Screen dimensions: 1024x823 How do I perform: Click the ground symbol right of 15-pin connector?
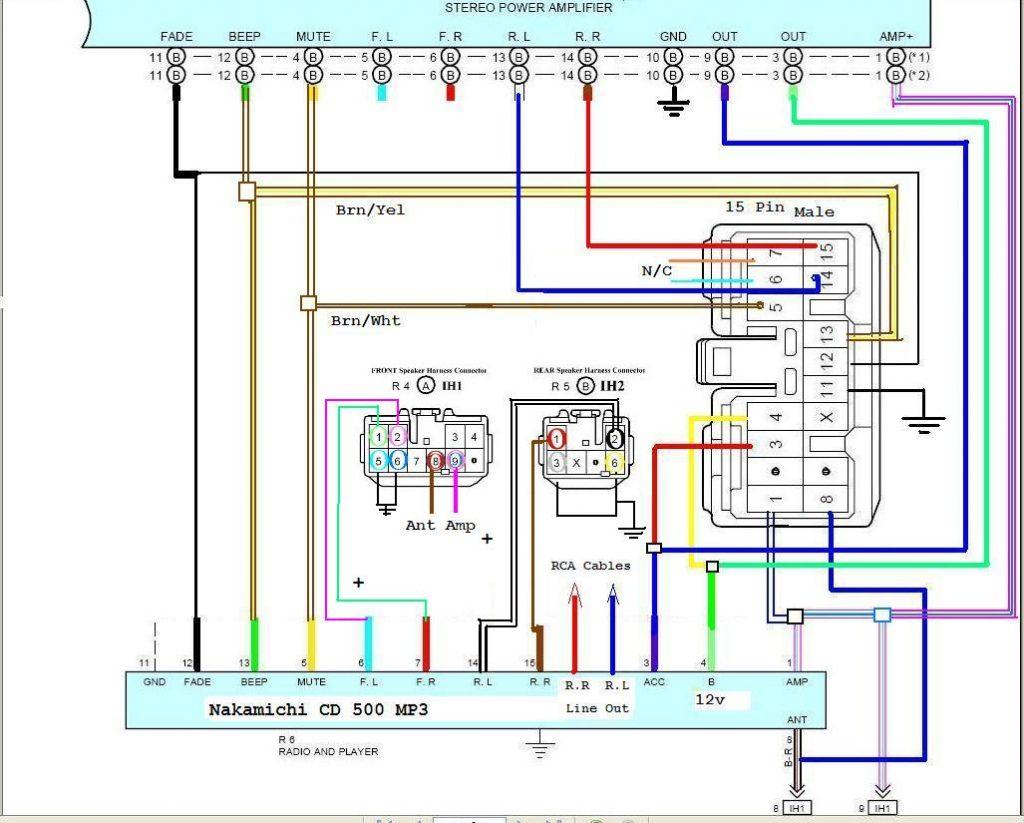(927, 423)
